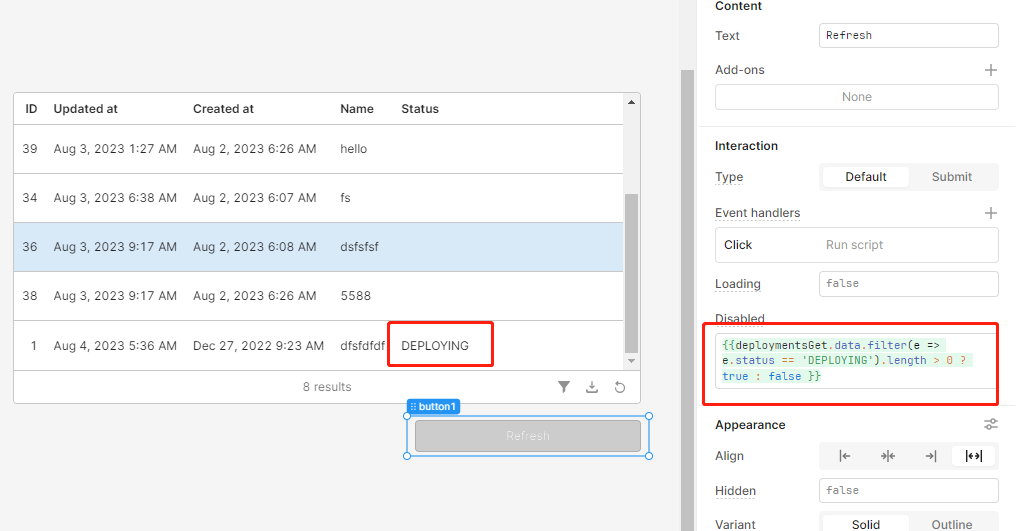Open Appearance advanced settings sliders icon

pos(990,425)
